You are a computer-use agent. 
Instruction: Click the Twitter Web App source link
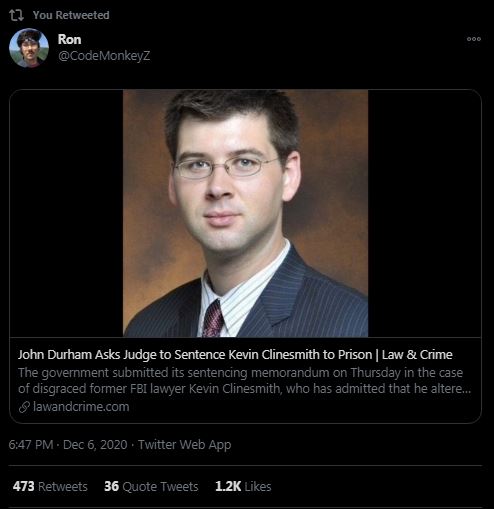click(184, 445)
